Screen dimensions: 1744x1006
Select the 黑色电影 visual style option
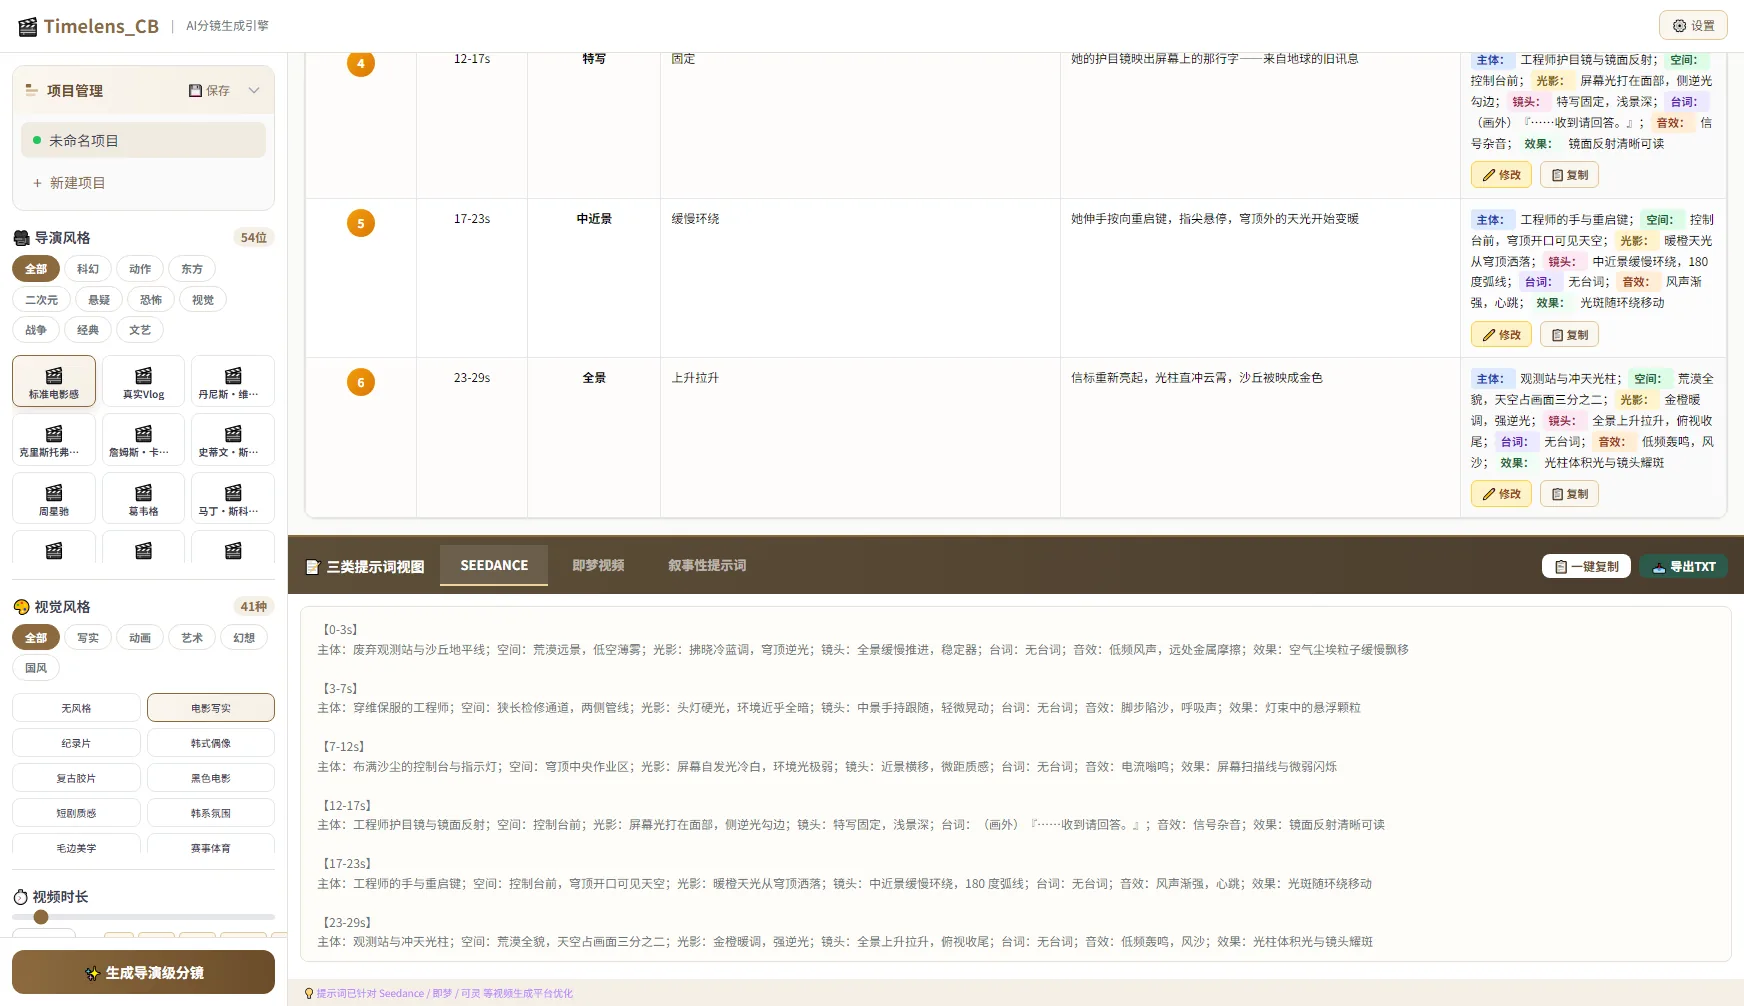[211, 778]
